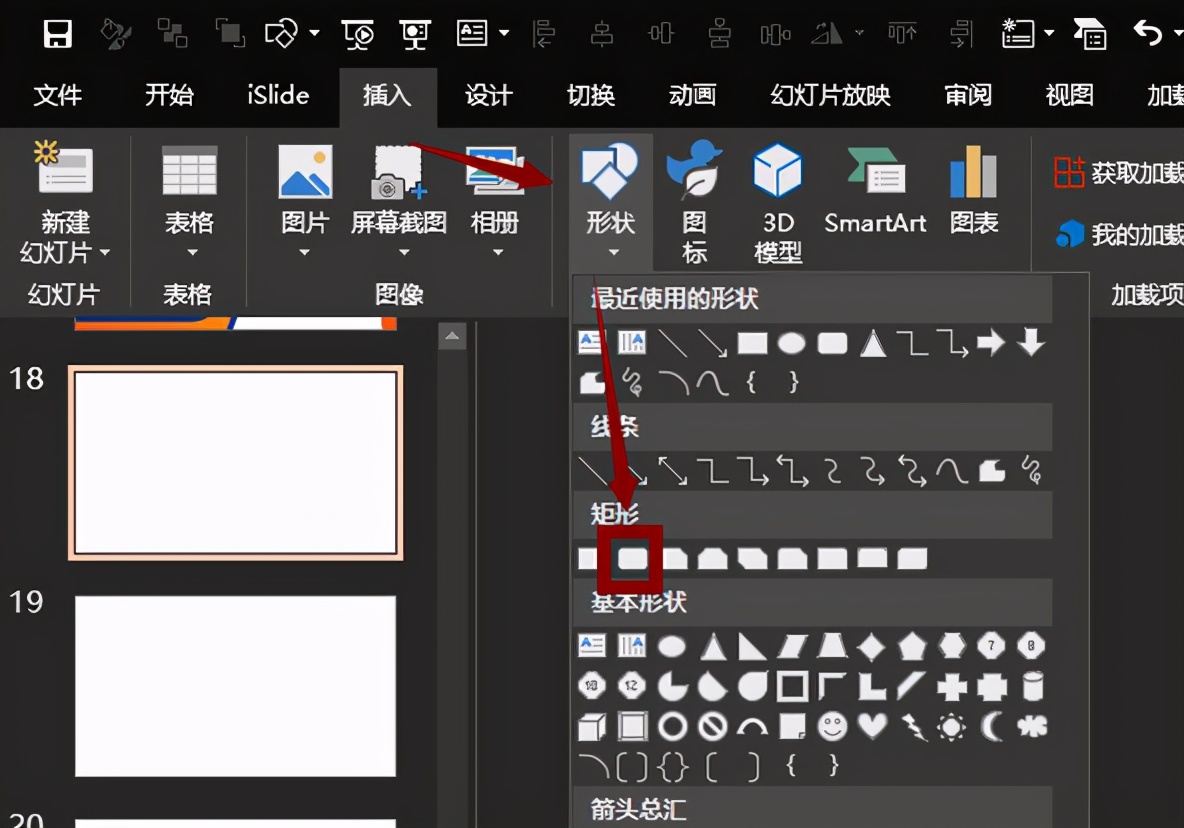Expand the 屏幕截图 dropdown arrow

(404, 252)
